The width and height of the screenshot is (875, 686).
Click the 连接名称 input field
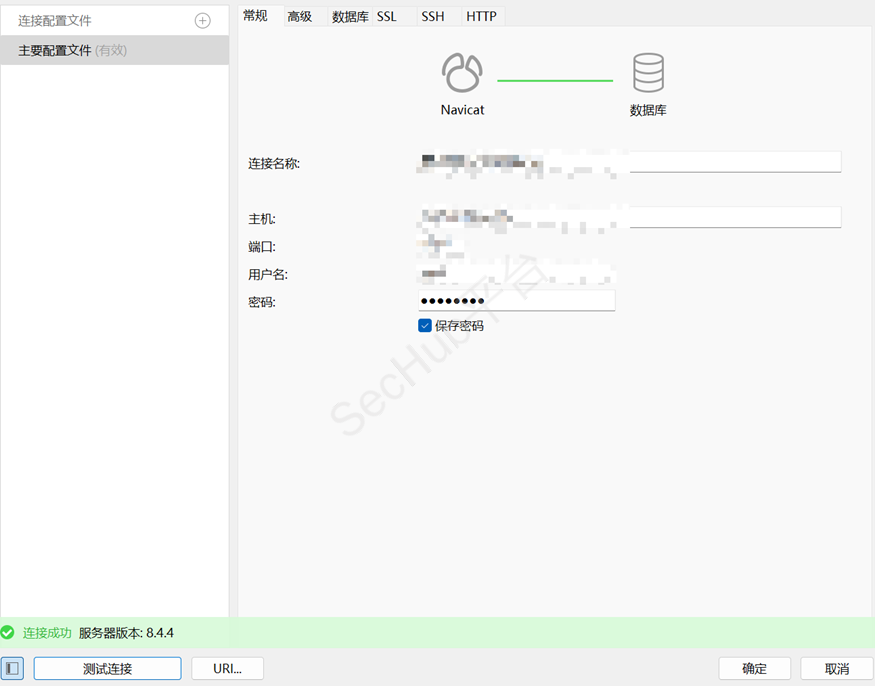(x=630, y=162)
